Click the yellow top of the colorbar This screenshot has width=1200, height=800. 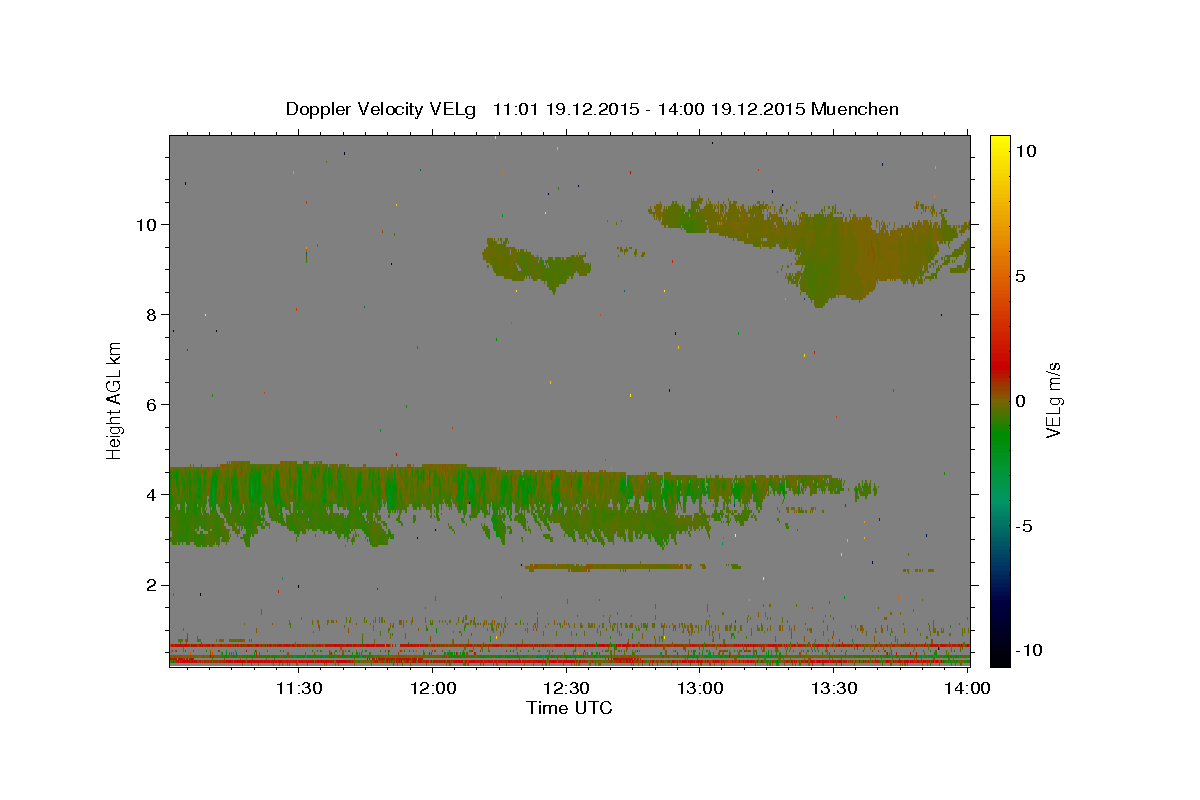pyautogui.click(x=1000, y=145)
